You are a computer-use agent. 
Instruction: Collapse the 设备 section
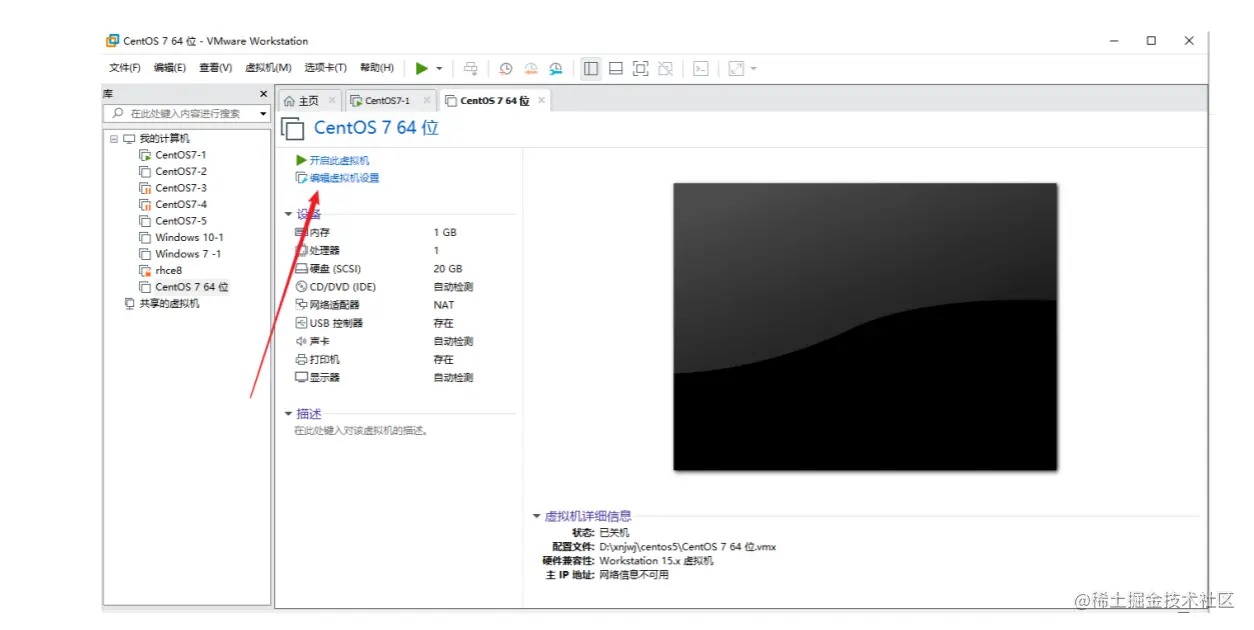tap(289, 214)
